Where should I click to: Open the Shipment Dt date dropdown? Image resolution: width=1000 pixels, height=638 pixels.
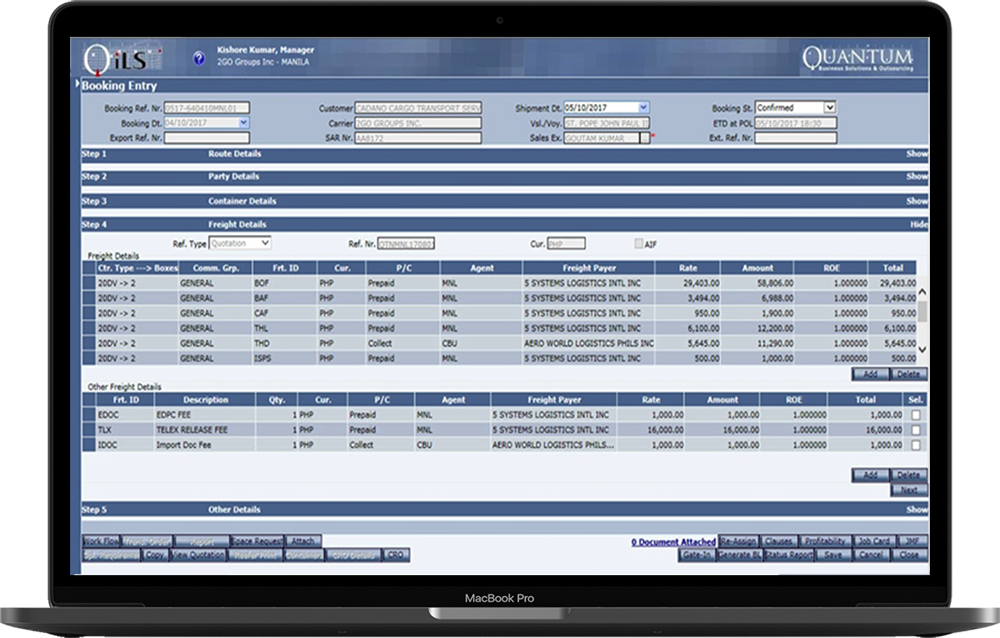click(x=643, y=107)
